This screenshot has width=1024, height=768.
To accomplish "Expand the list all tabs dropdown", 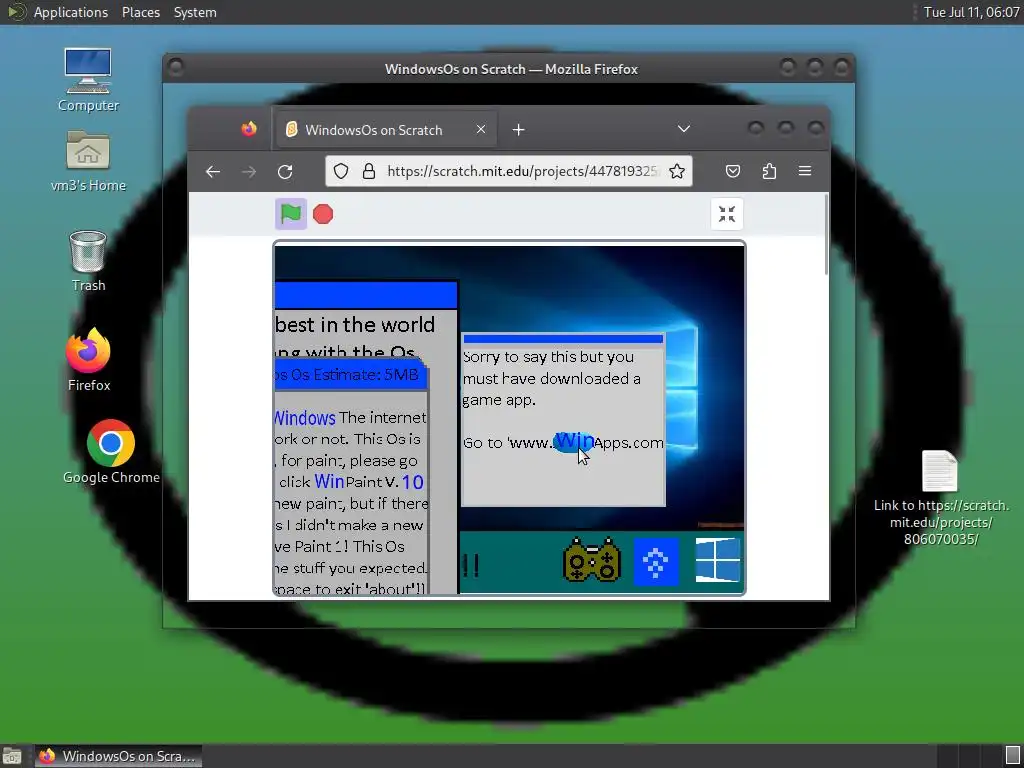I will click(x=684, y=129).
